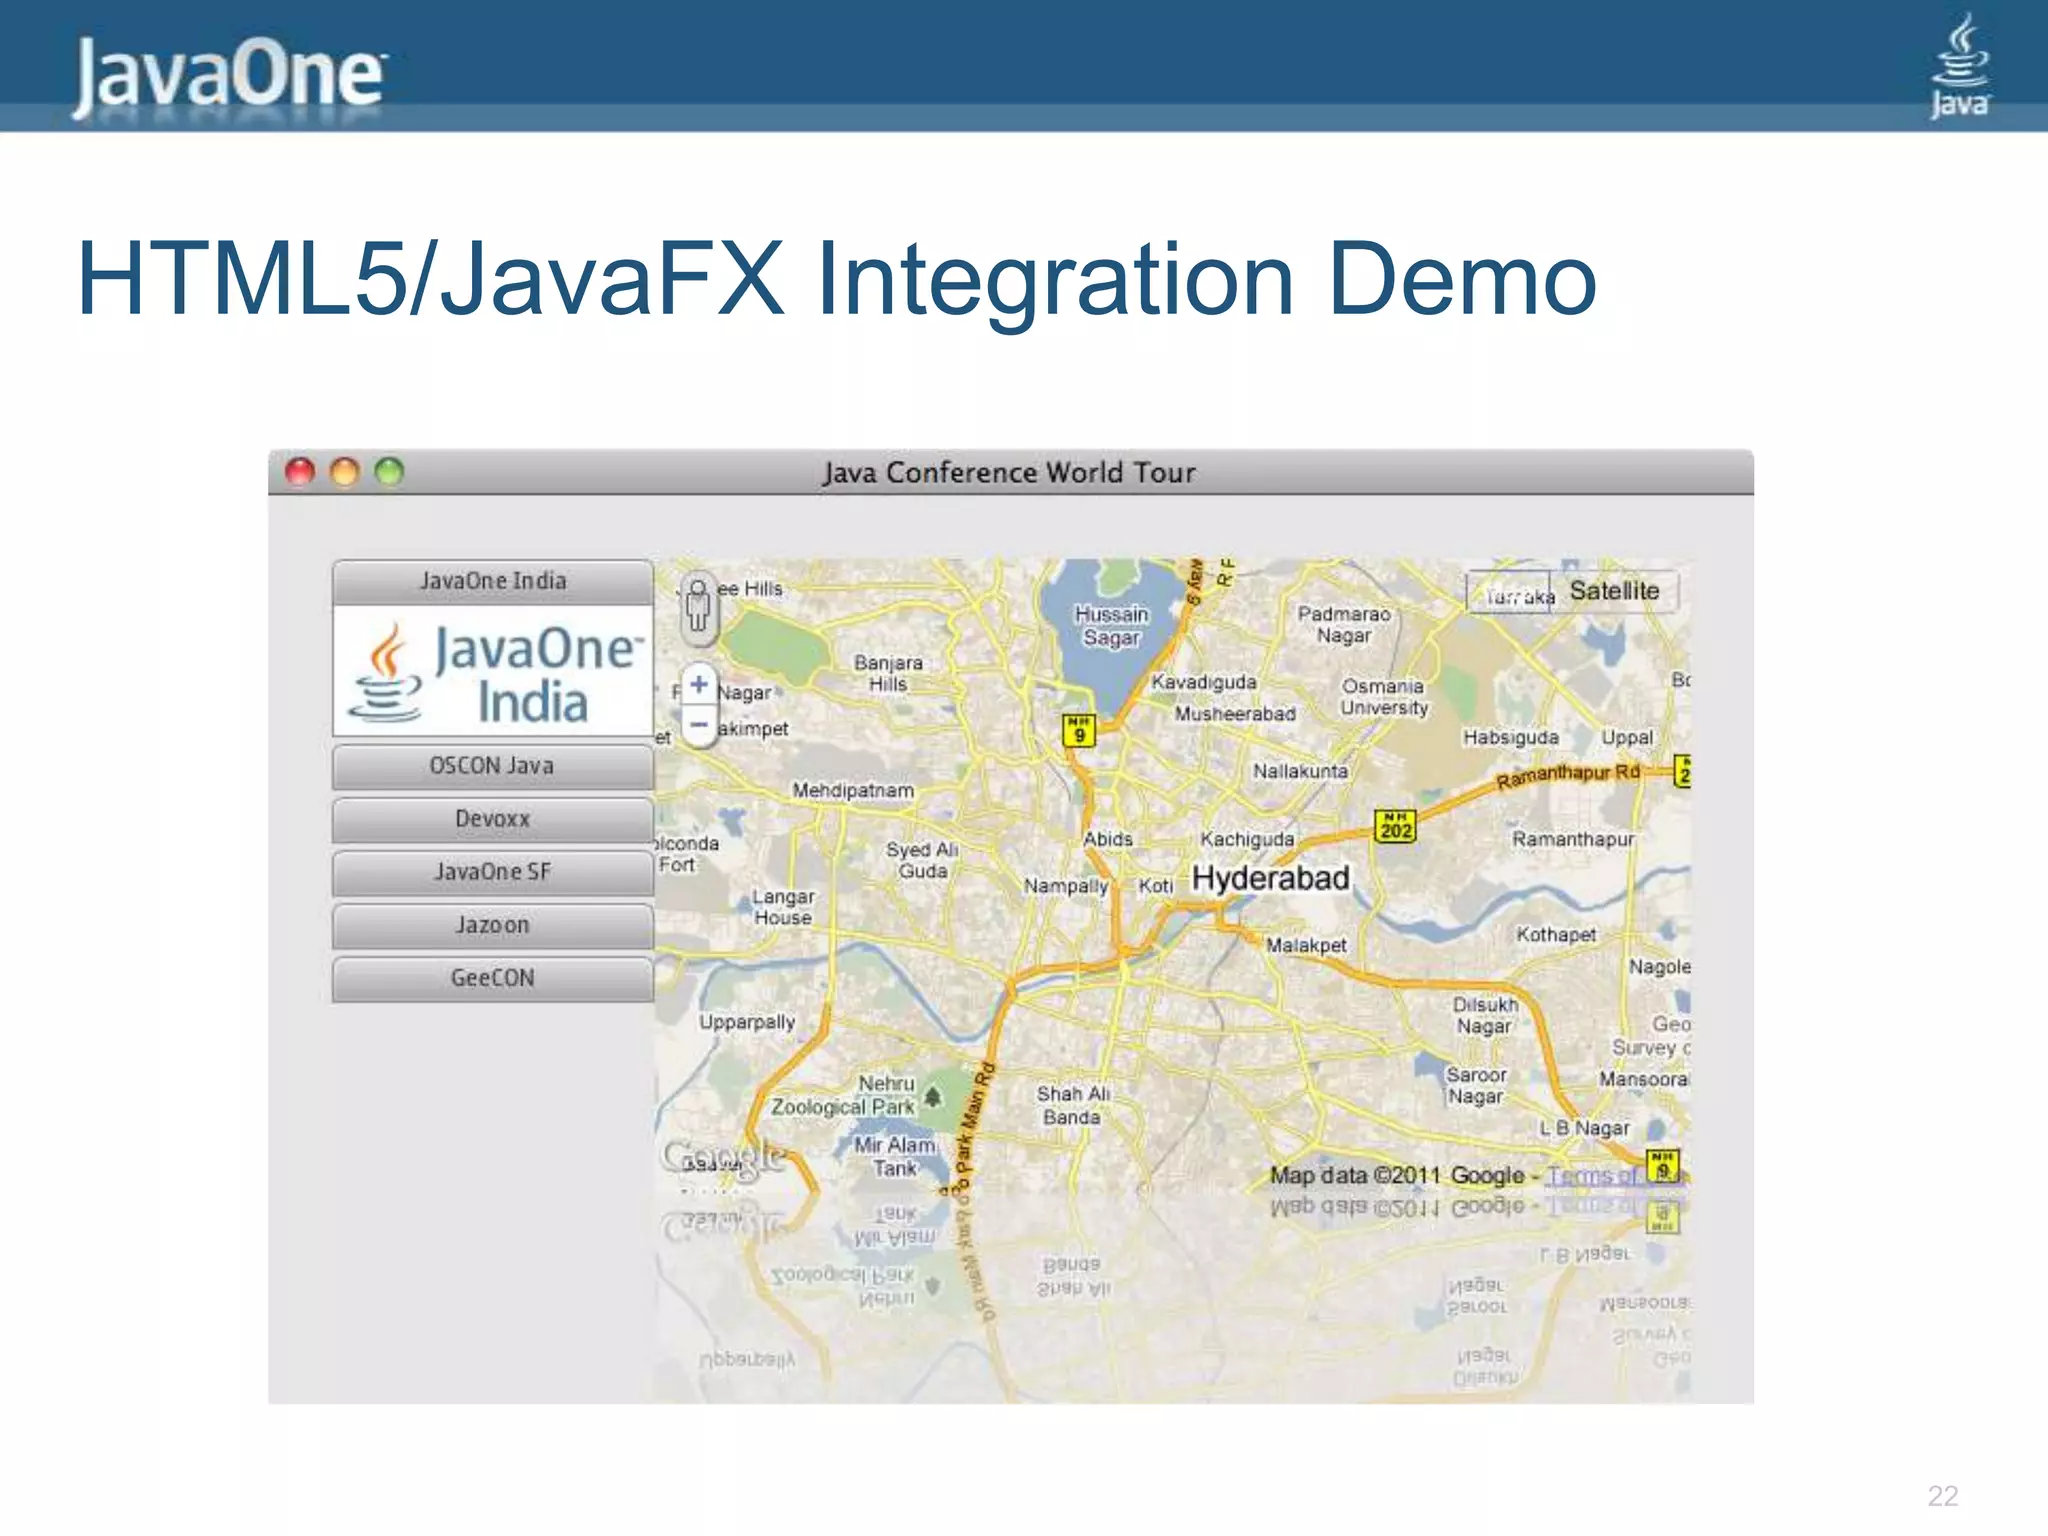Open the Jazoon section
Image resolution: width=2048 pixels, height=1536 pixels.
[x=493, y=925]
